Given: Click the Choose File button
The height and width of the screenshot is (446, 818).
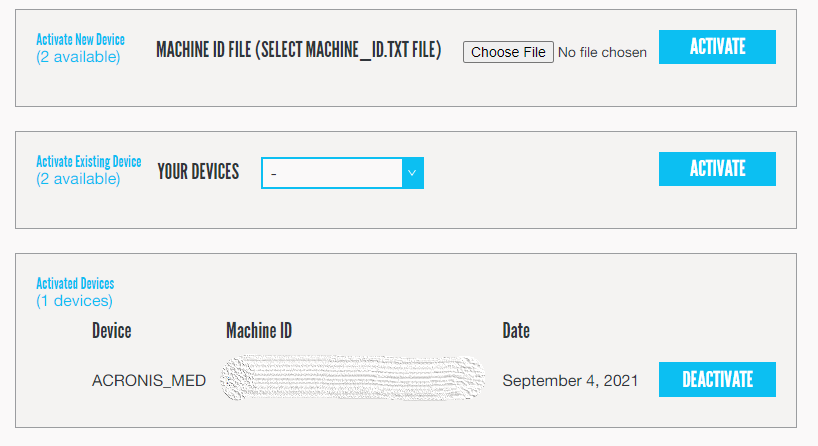Looking at the screenshot, I should [x=508, y=52].
